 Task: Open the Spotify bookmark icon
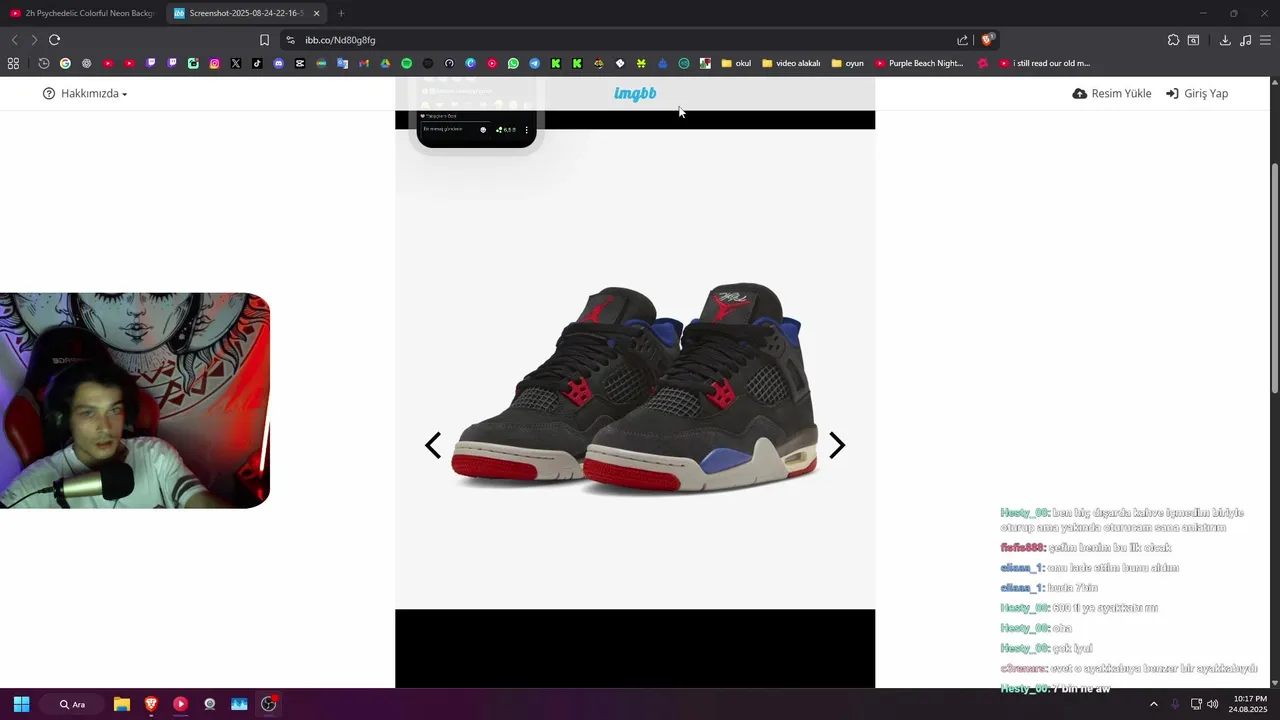[406, 63]
